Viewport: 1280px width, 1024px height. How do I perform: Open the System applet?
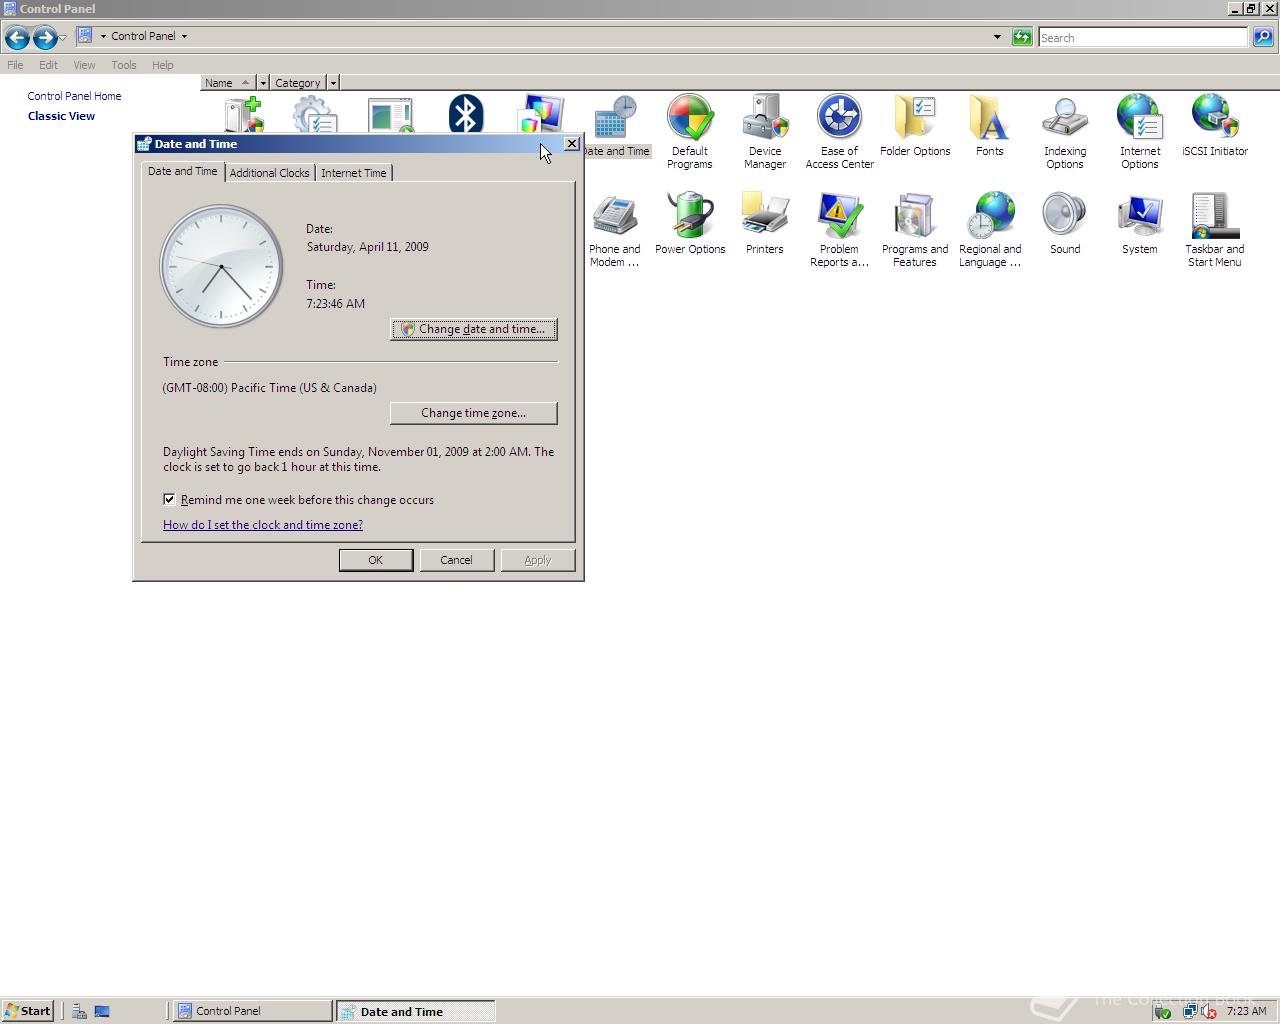pyautogui.click(x=1139, y=225)
